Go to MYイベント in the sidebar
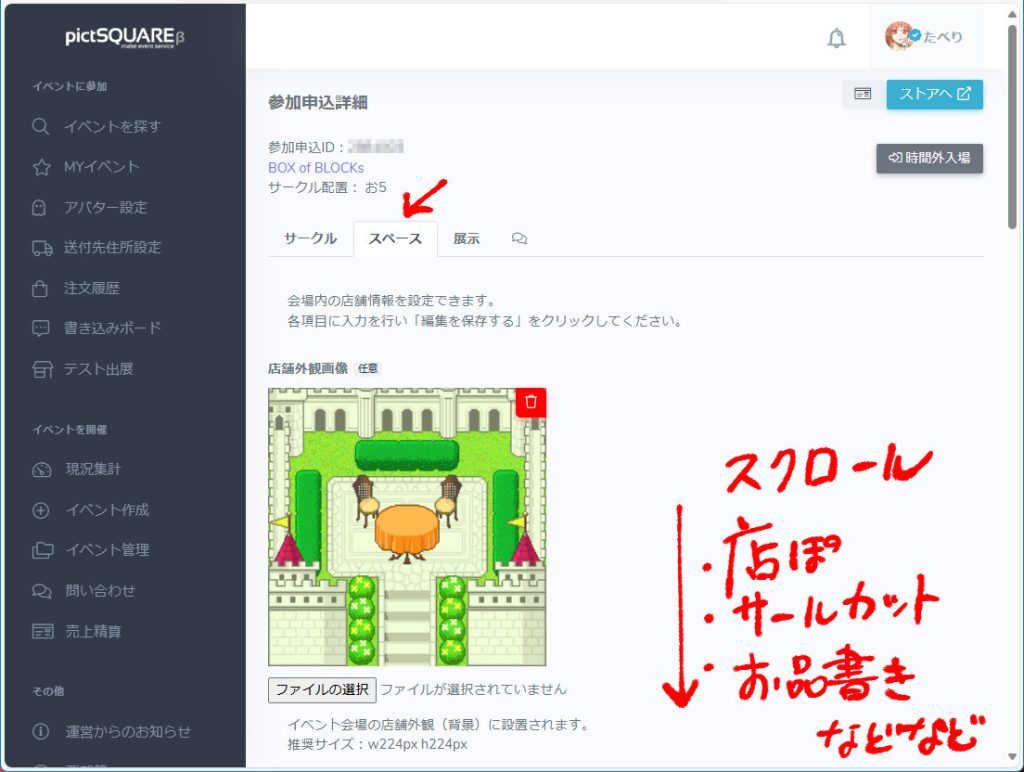Screen dimensions: 1024x772 [101, 167]
